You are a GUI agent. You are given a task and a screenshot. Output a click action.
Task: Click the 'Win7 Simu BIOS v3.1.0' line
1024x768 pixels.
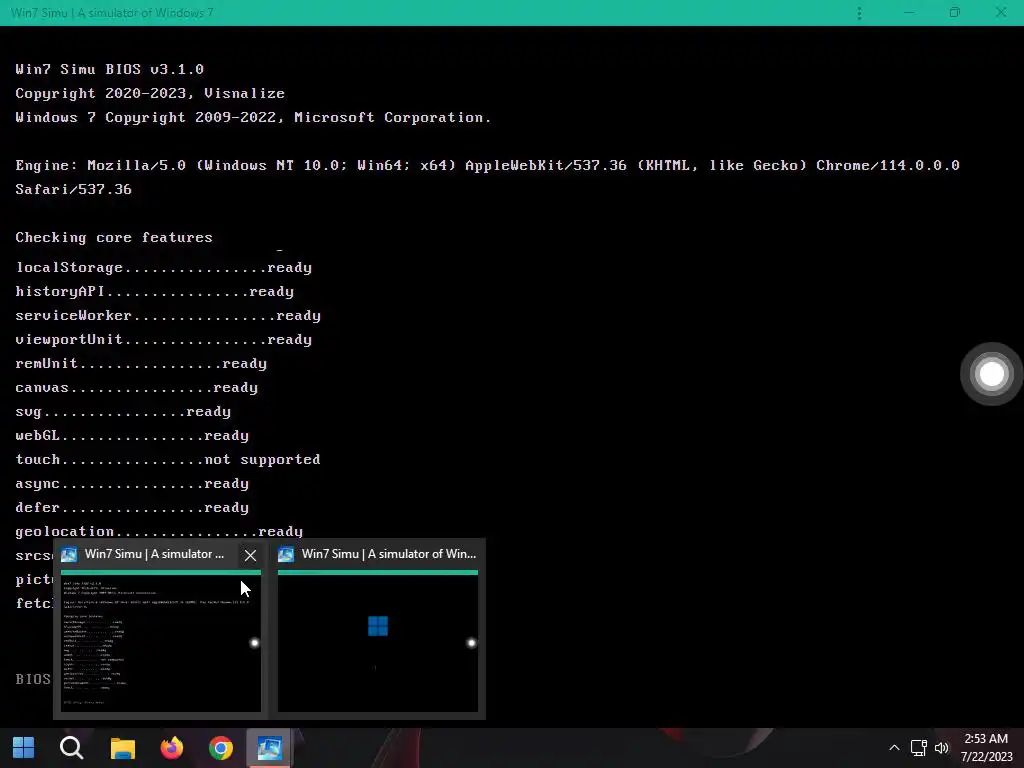click(110, 69)
